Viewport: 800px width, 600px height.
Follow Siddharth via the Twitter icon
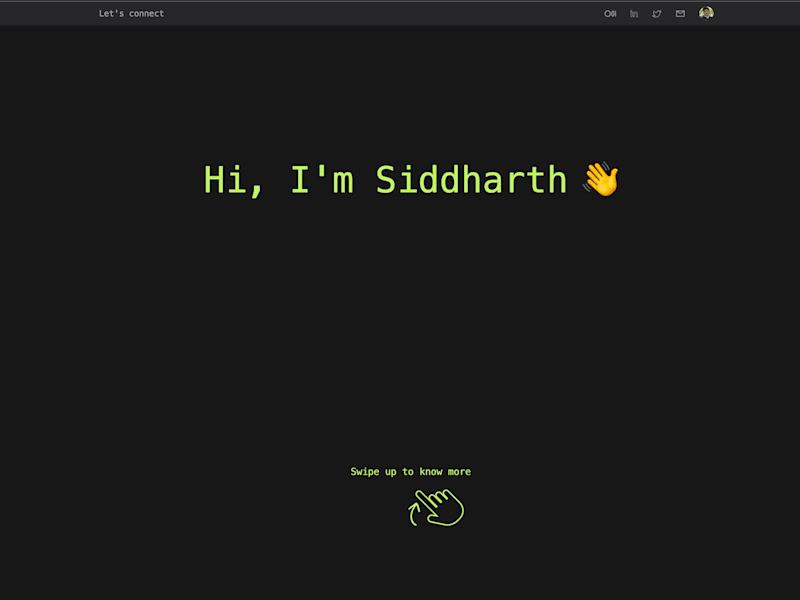point(657,14)
